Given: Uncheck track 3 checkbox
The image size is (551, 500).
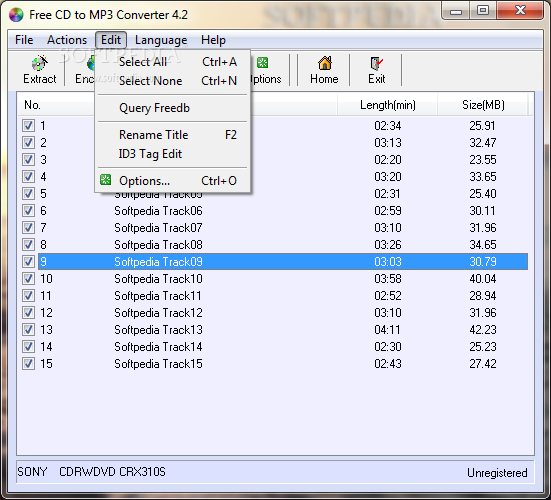Looking at the screenshot, I should click(x=28, y=160).
